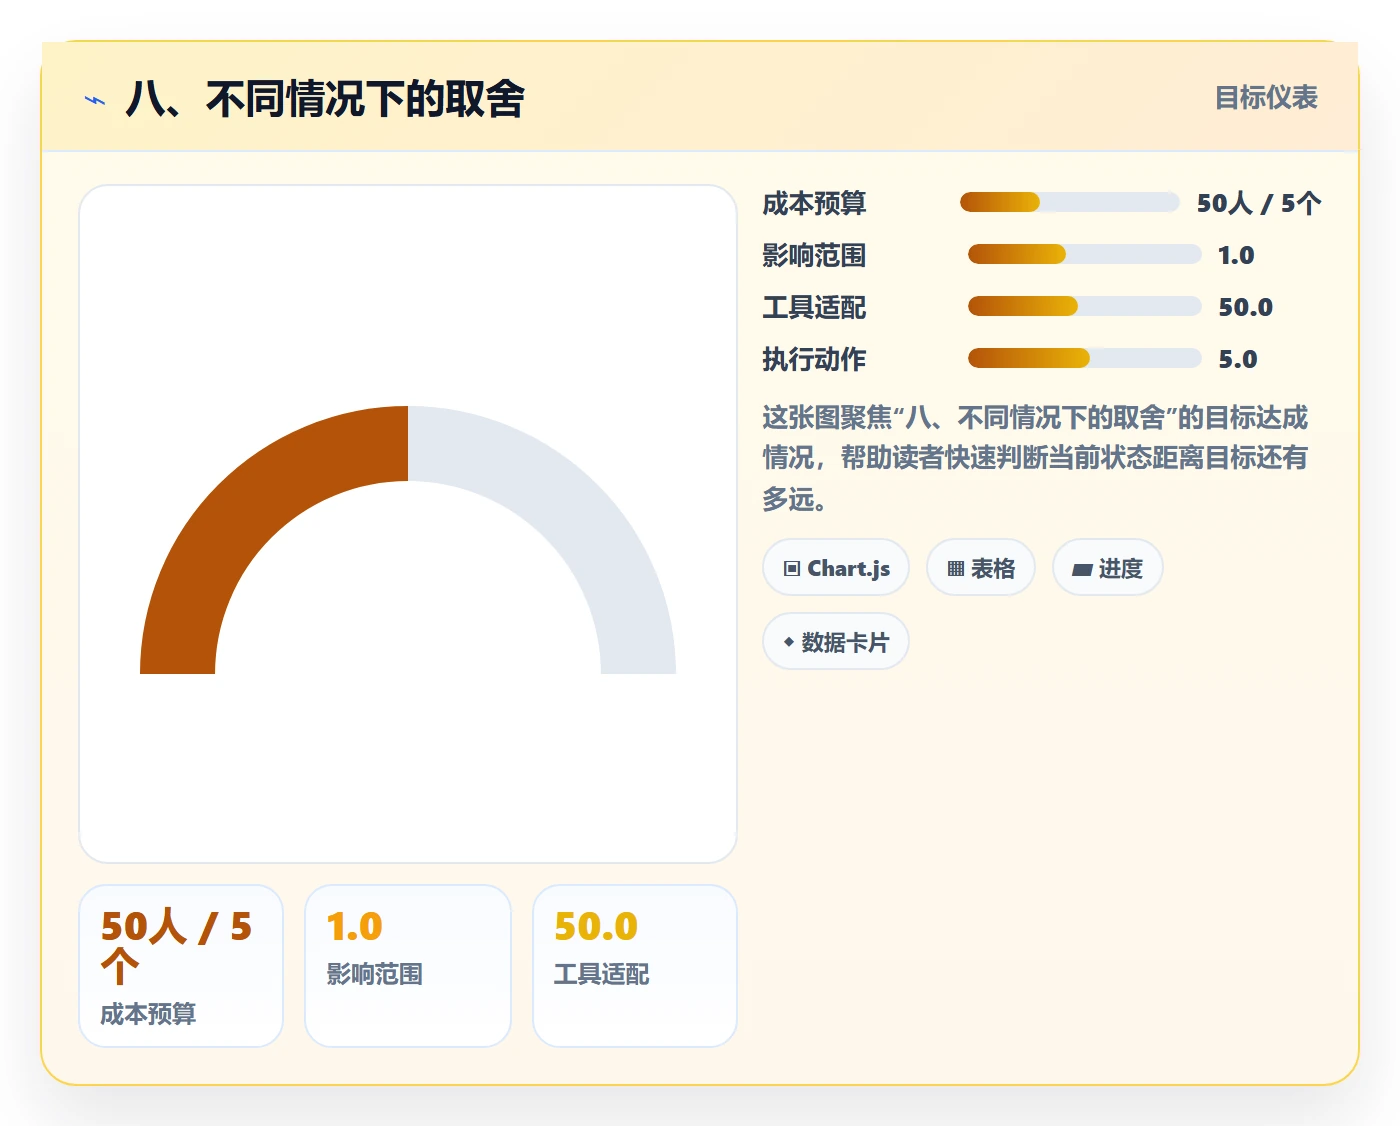Click the 执行动作 row label
Image resolution: width=1400 pixels, height=1126 pixels.
[814, 360]
